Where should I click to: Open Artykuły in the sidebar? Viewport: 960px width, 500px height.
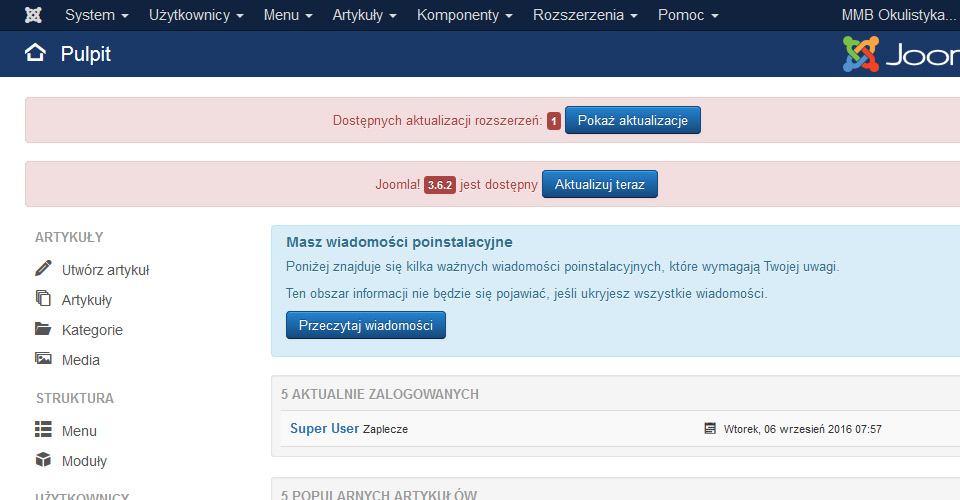pyautogui.click(x=87, y=300)
